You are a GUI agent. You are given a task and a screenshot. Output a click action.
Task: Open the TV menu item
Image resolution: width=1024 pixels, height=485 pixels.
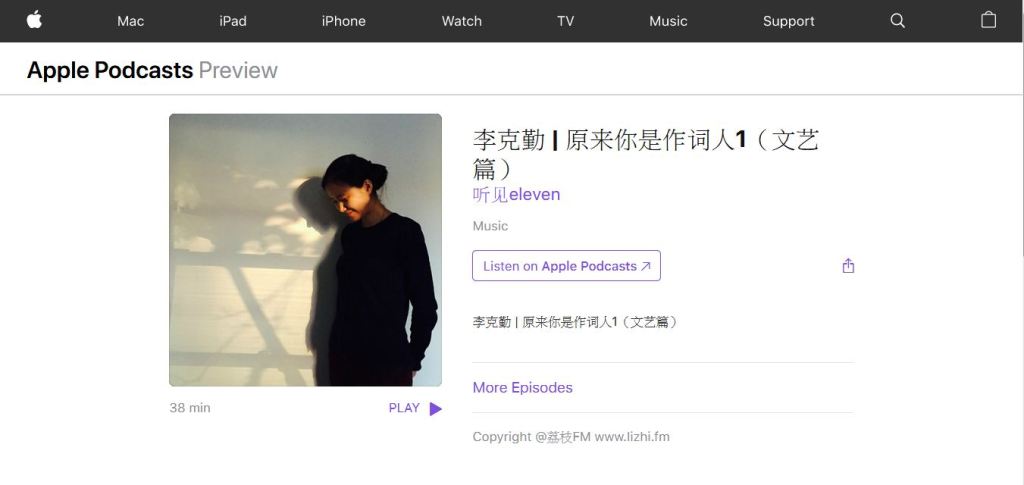pyautogui.click(x=566, y=21)
